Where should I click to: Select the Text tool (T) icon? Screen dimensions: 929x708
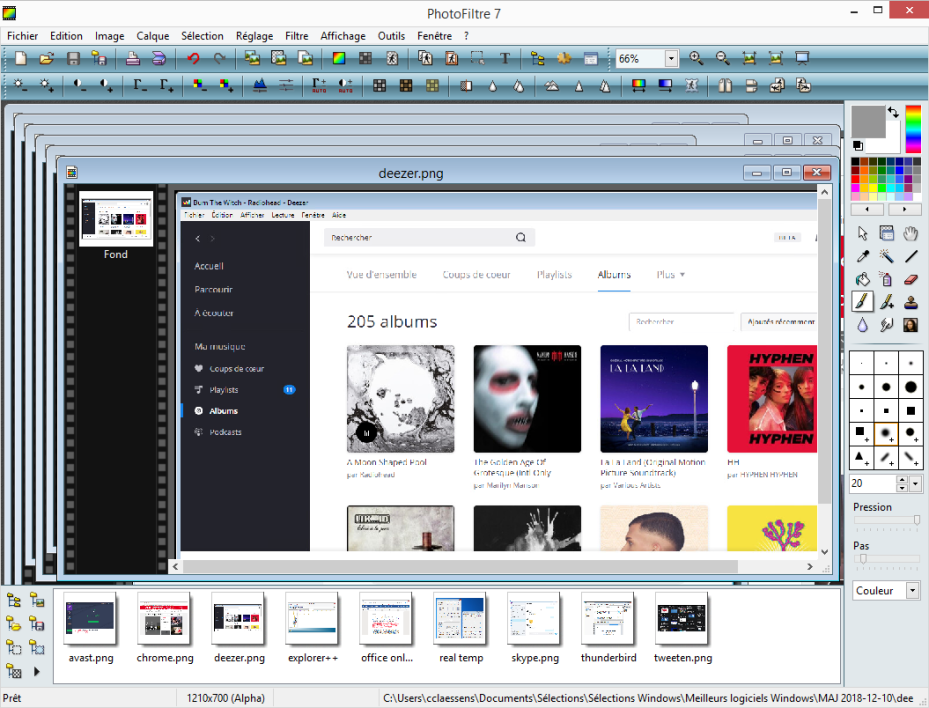505,59
